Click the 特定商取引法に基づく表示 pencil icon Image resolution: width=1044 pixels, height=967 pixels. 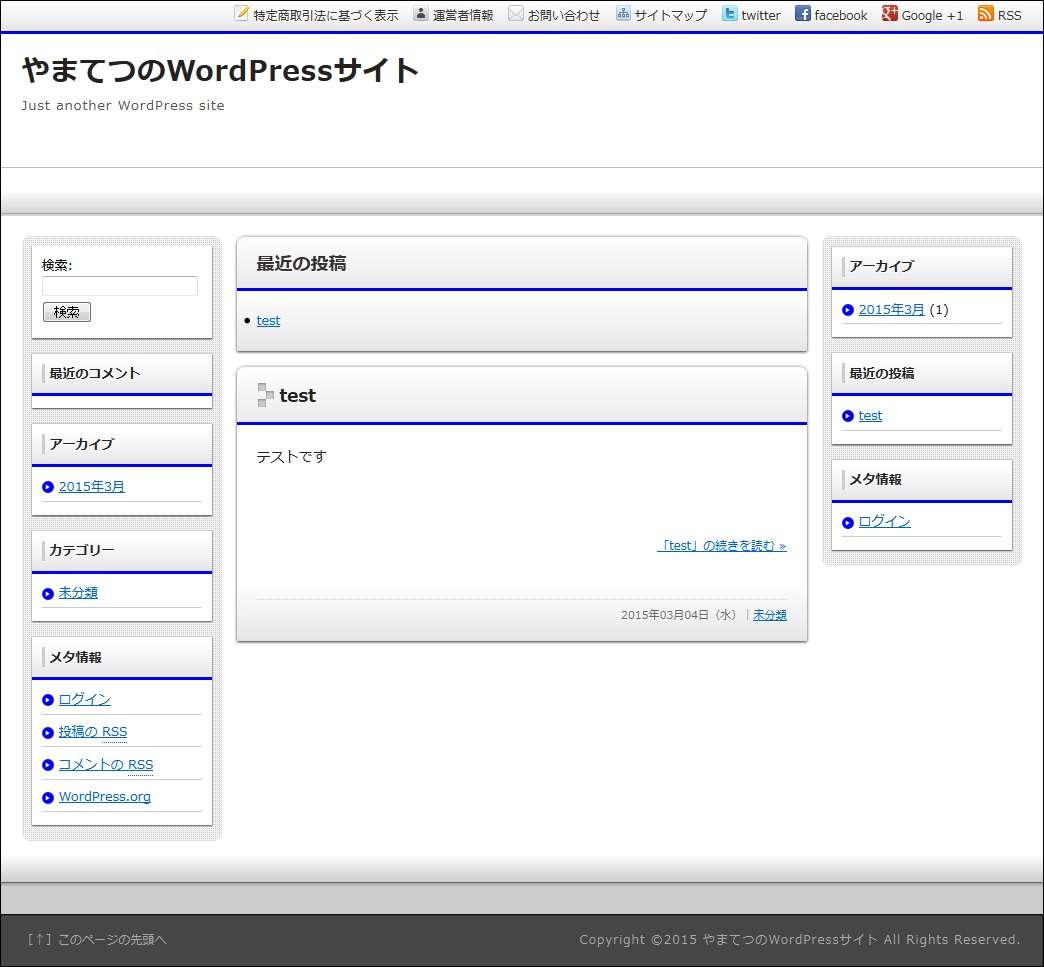(242, 13)
